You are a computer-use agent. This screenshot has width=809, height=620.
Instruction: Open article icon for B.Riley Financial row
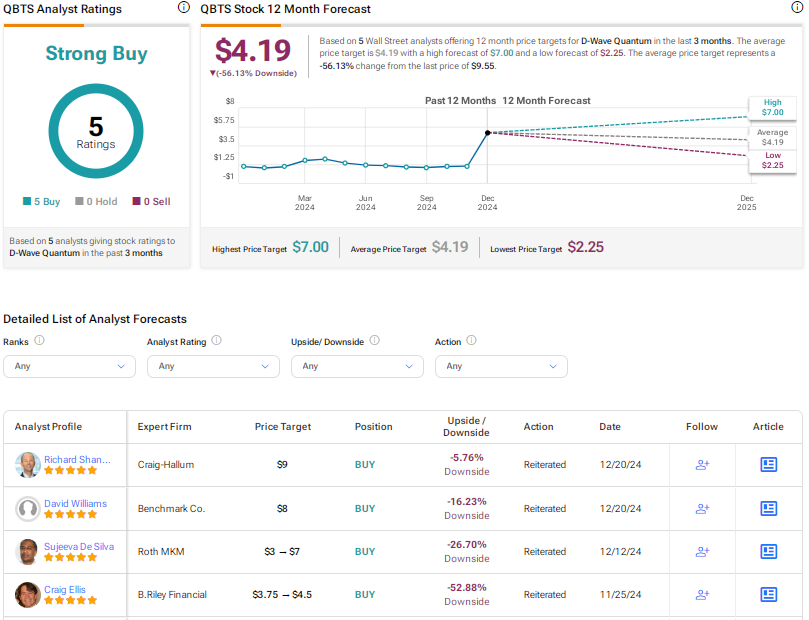point(769,594)
